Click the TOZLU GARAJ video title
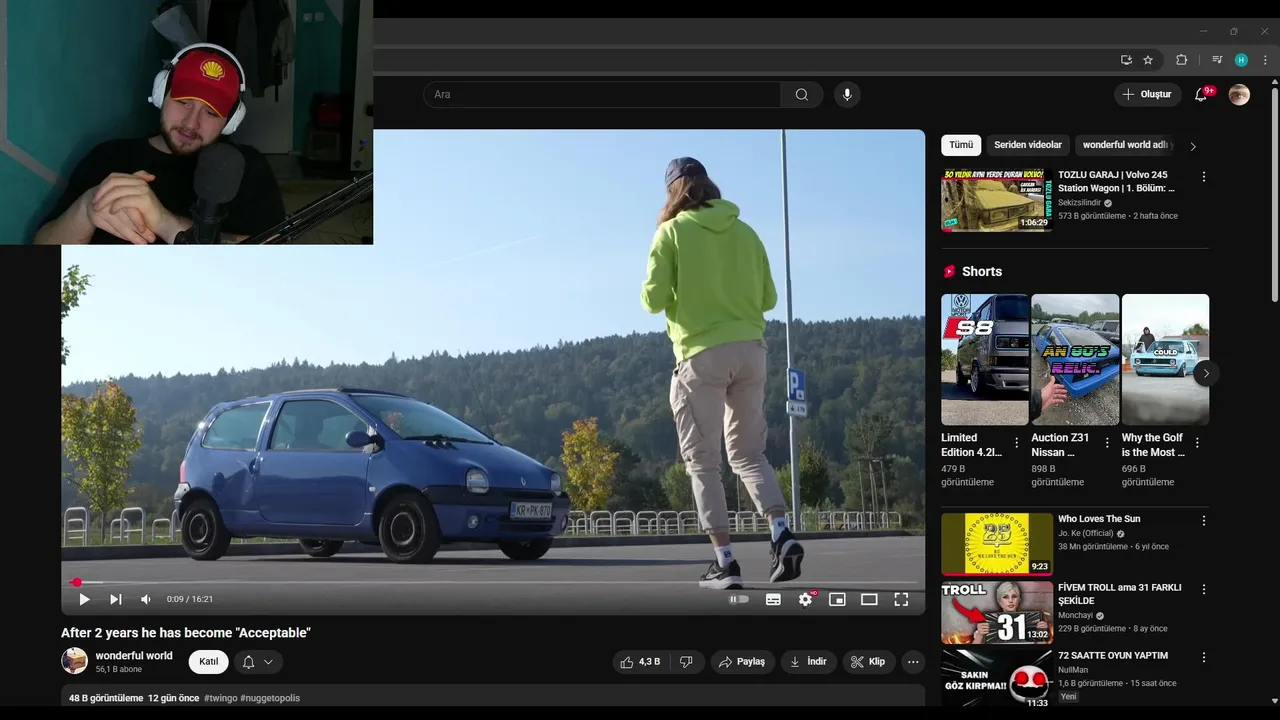The height and width of the screenshot is (720, 1280). click(x=1116, y=182)
